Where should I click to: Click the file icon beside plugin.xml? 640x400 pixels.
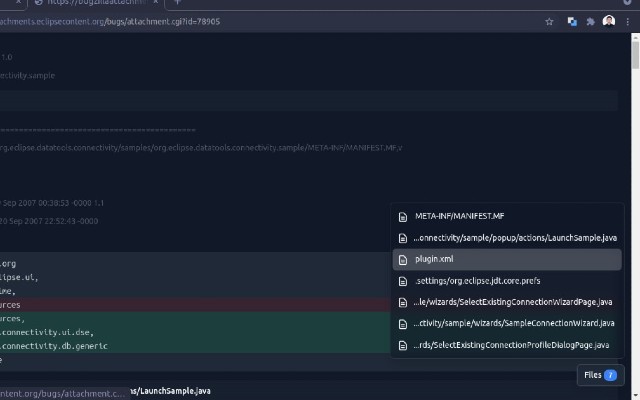(x=403, y=259)
